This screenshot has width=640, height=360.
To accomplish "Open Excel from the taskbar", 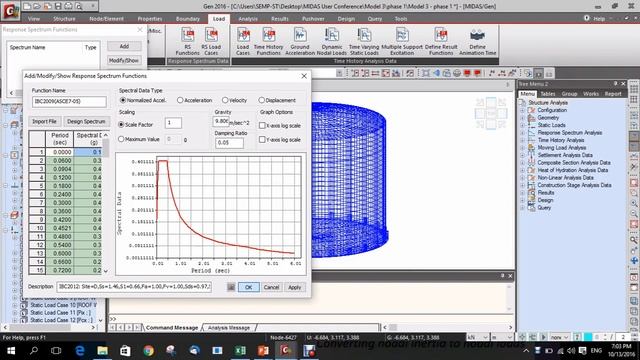I will click(240, 350).
